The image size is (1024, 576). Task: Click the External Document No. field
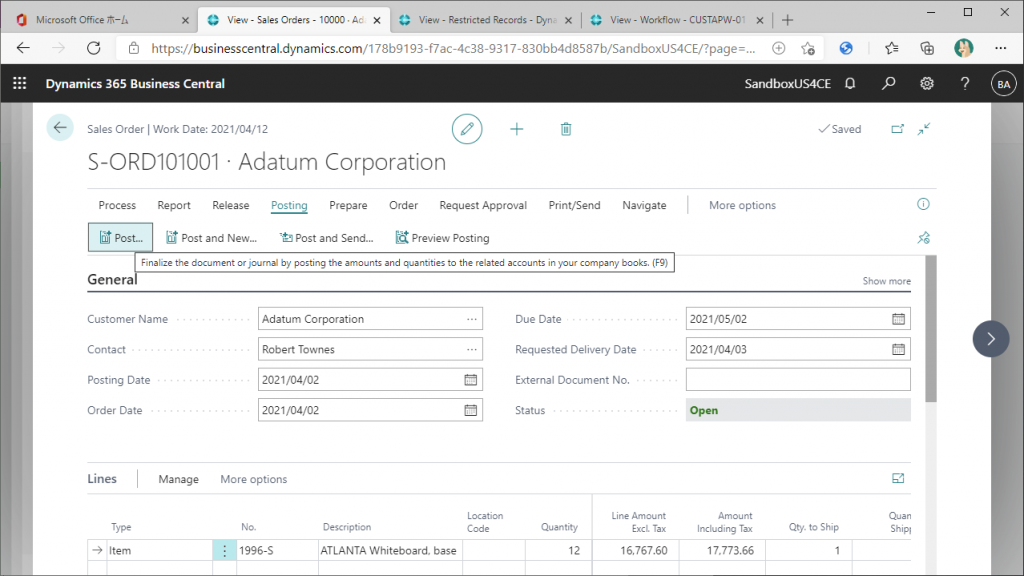[x=798, y=380]
